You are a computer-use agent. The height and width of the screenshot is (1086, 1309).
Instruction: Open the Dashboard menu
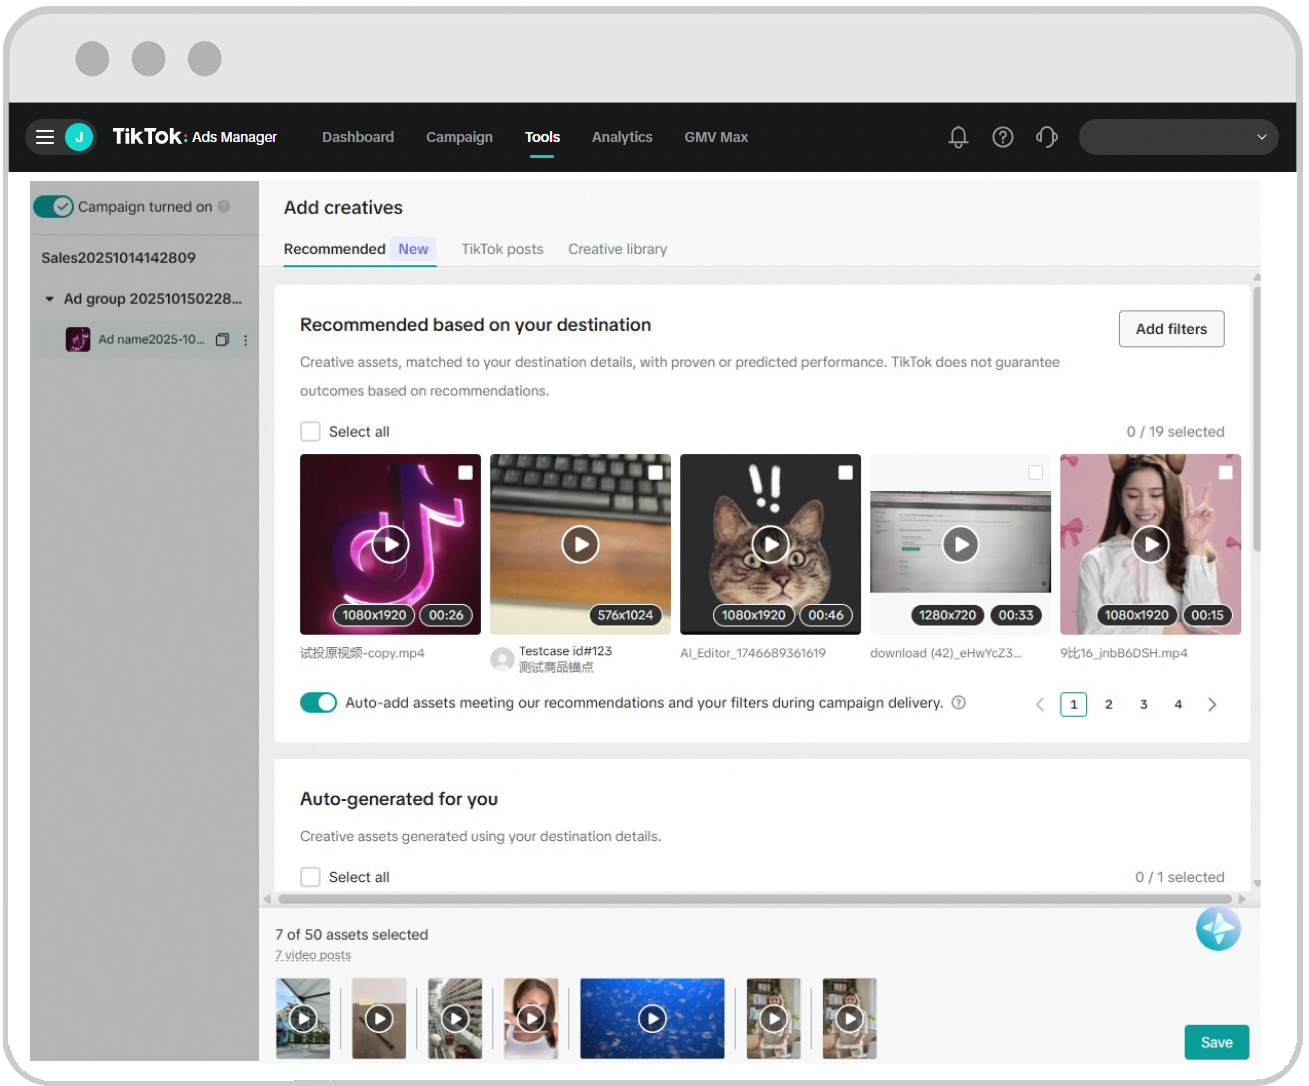pyautogui.click(x=358, y=137)
